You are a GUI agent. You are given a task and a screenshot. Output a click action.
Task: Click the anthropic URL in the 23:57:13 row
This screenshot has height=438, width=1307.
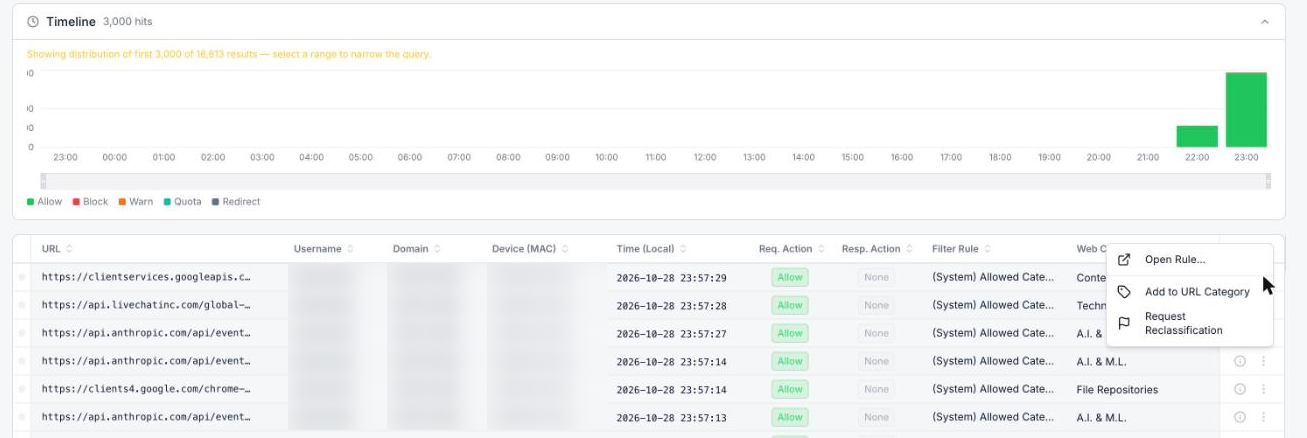pos(146,417)
